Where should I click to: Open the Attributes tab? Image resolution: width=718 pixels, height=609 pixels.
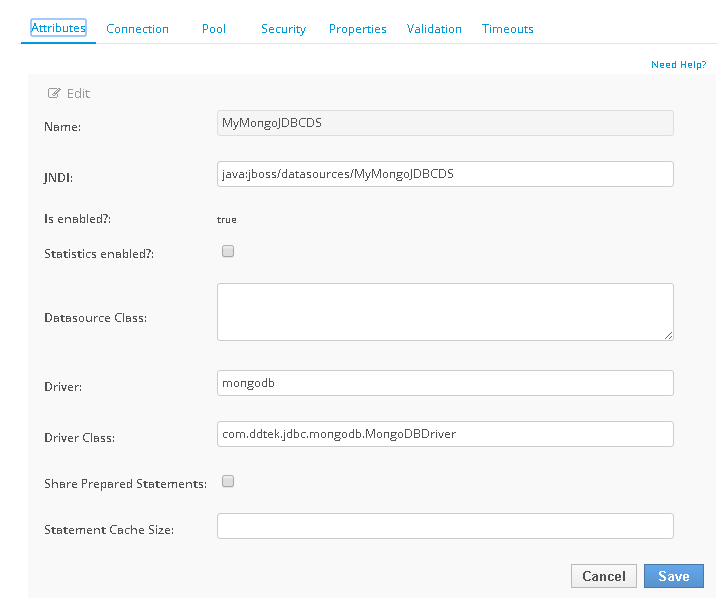tap(58, 28)
